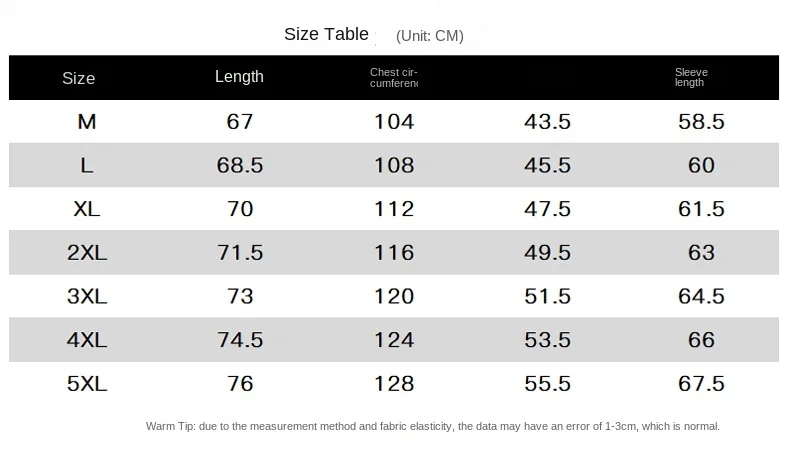Click the value 49.5 cell
Image resolution: width=790 pixels, height=466 pixels.
click(547, 253)
